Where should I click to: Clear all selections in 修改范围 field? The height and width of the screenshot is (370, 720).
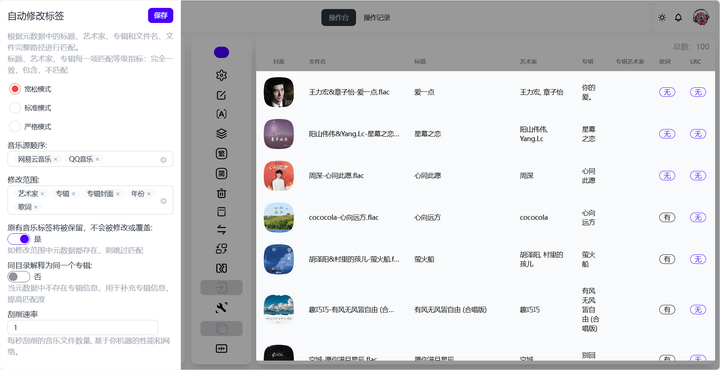[x=163, y=201]
